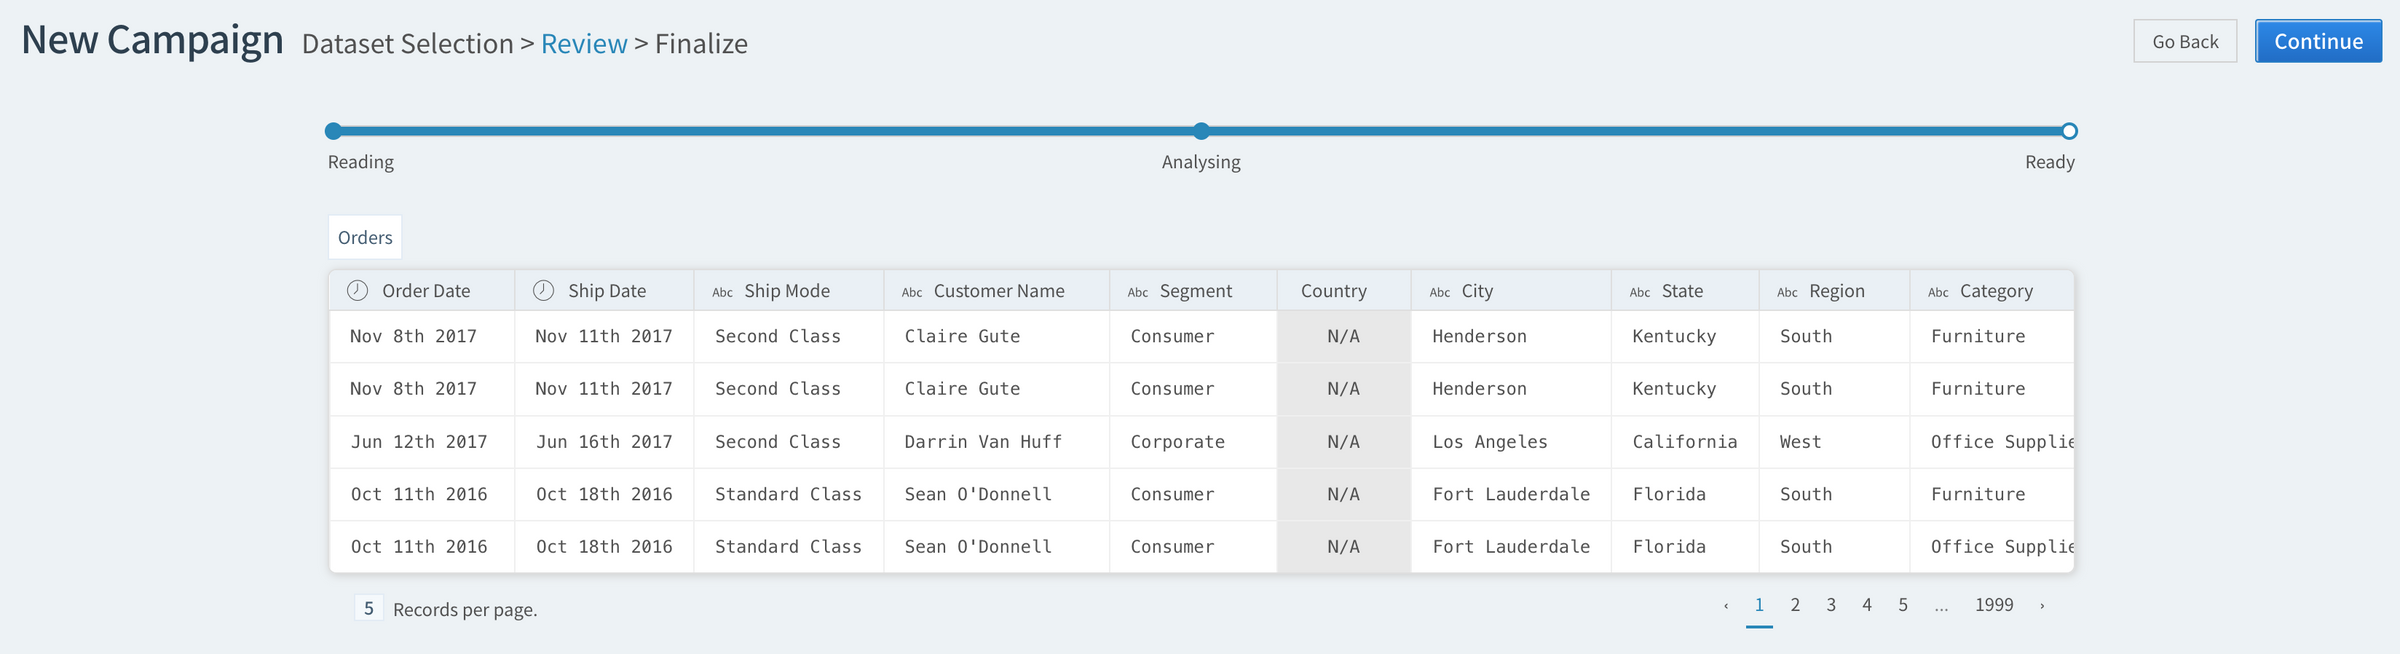This screenshot has height=654, width=2400.
Task: Open the Orders tab
Action: 365,238
